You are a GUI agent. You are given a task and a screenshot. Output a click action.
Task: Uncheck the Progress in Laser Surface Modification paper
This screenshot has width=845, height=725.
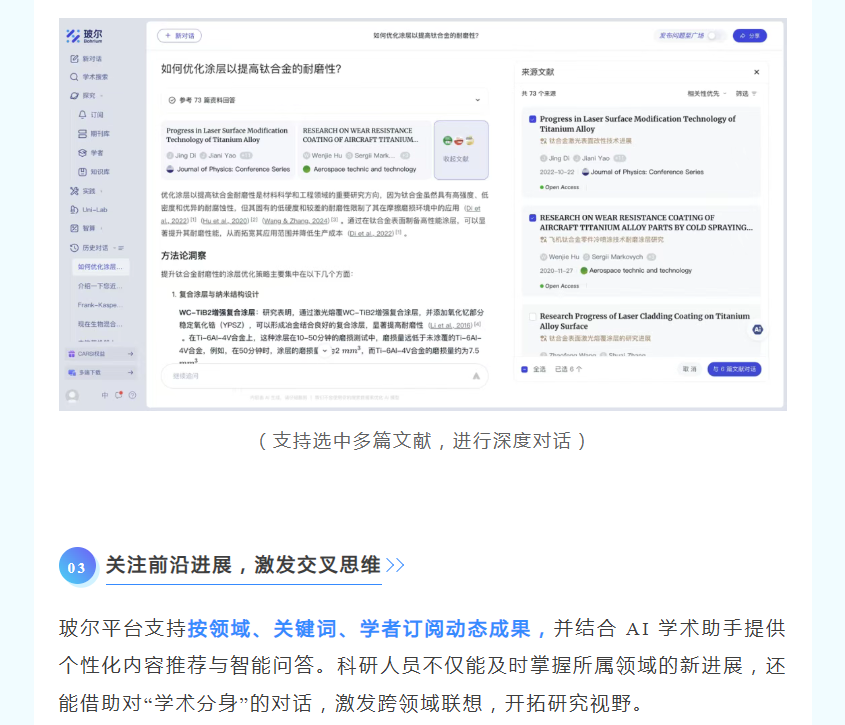pyautogui.click(x=532, y=119)
